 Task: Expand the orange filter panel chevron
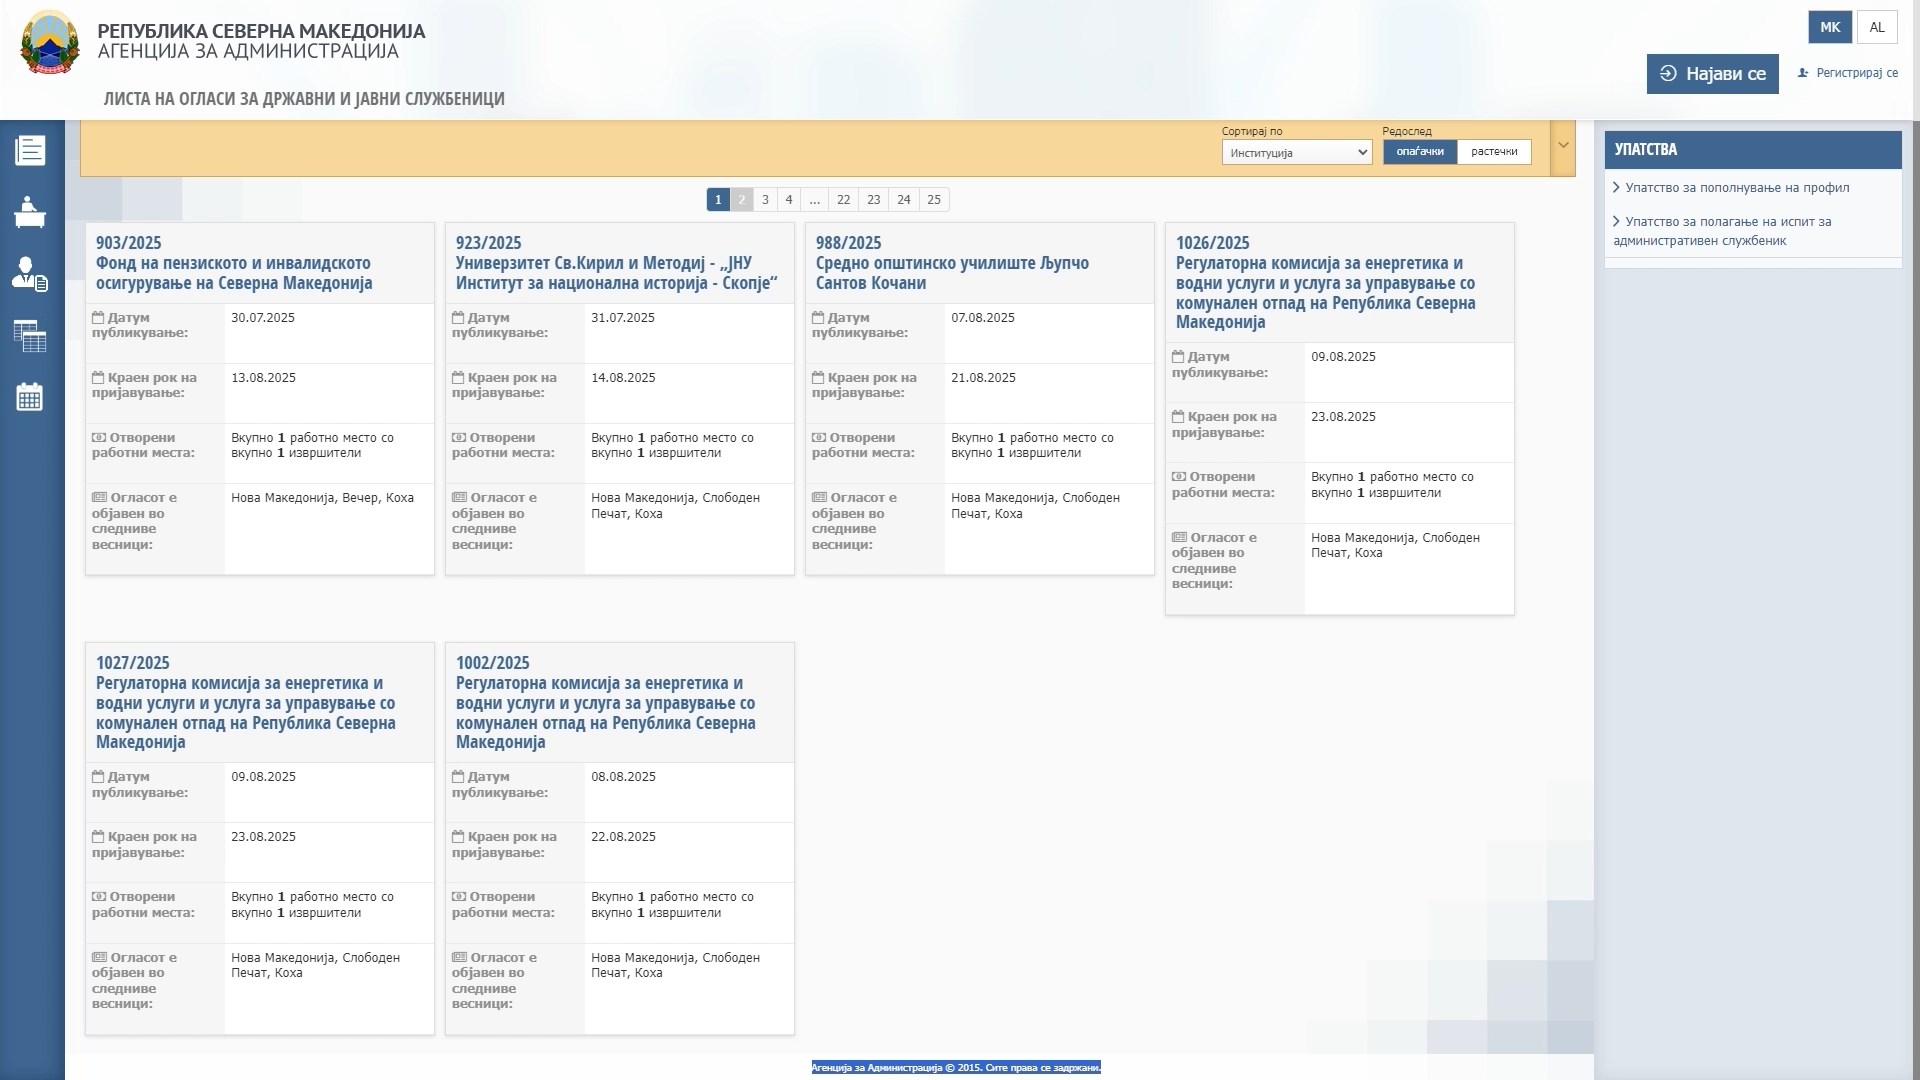pyautogui.click(x=1562, y=146)
